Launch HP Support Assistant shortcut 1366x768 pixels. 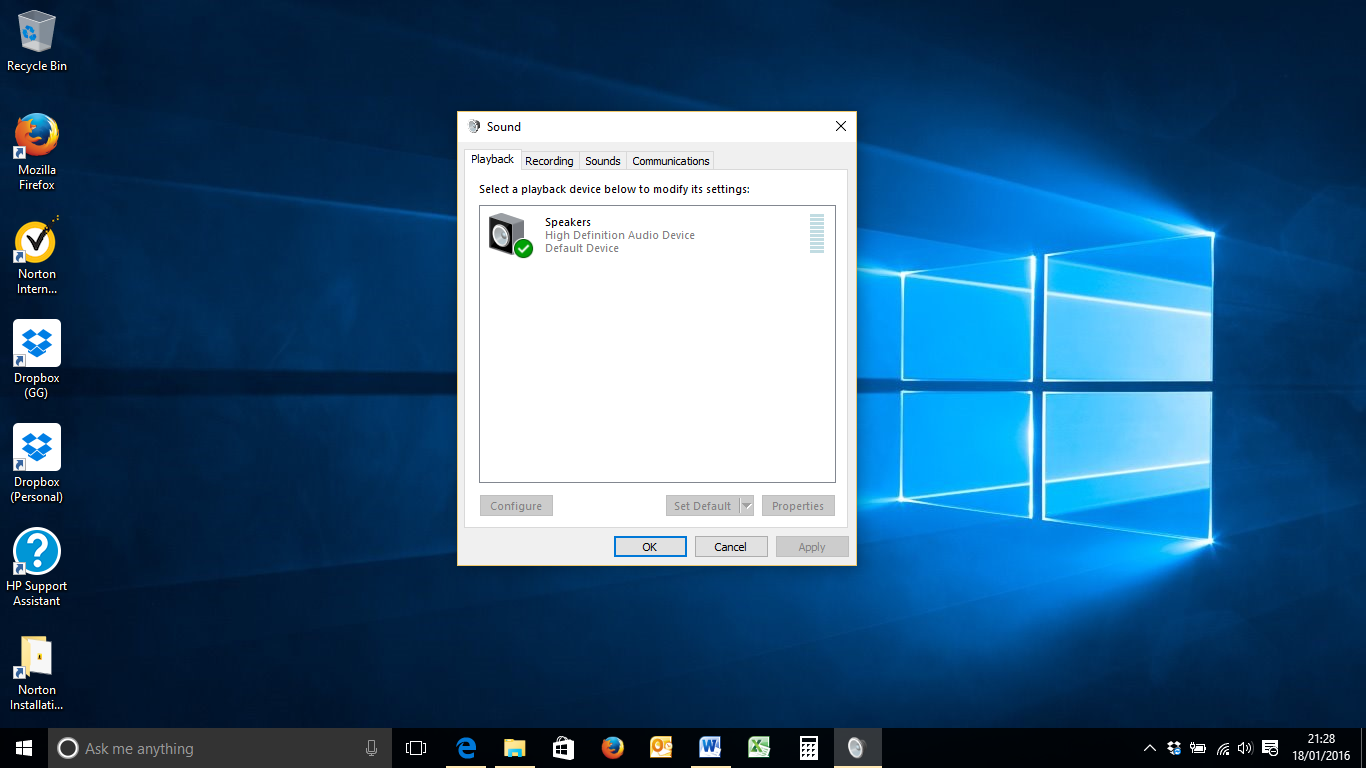pyautogui.click(x=37, y=552)
